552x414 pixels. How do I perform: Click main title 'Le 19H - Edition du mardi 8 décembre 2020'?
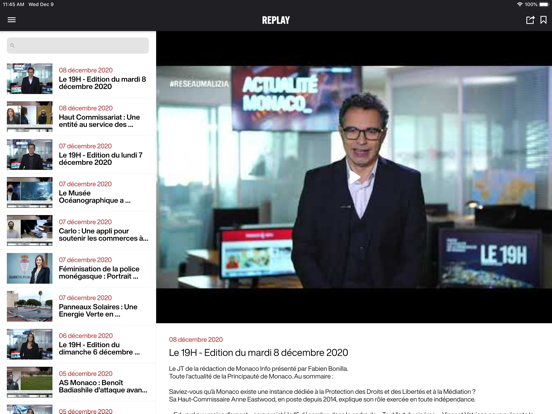coord(258,353)
